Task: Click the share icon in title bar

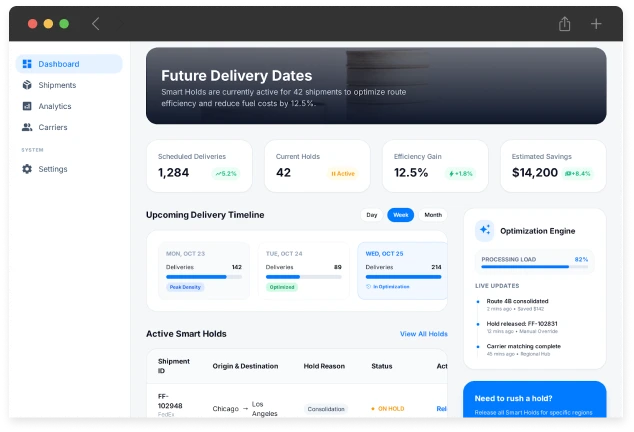Action: pyautogui.click(x=564, y=23)
